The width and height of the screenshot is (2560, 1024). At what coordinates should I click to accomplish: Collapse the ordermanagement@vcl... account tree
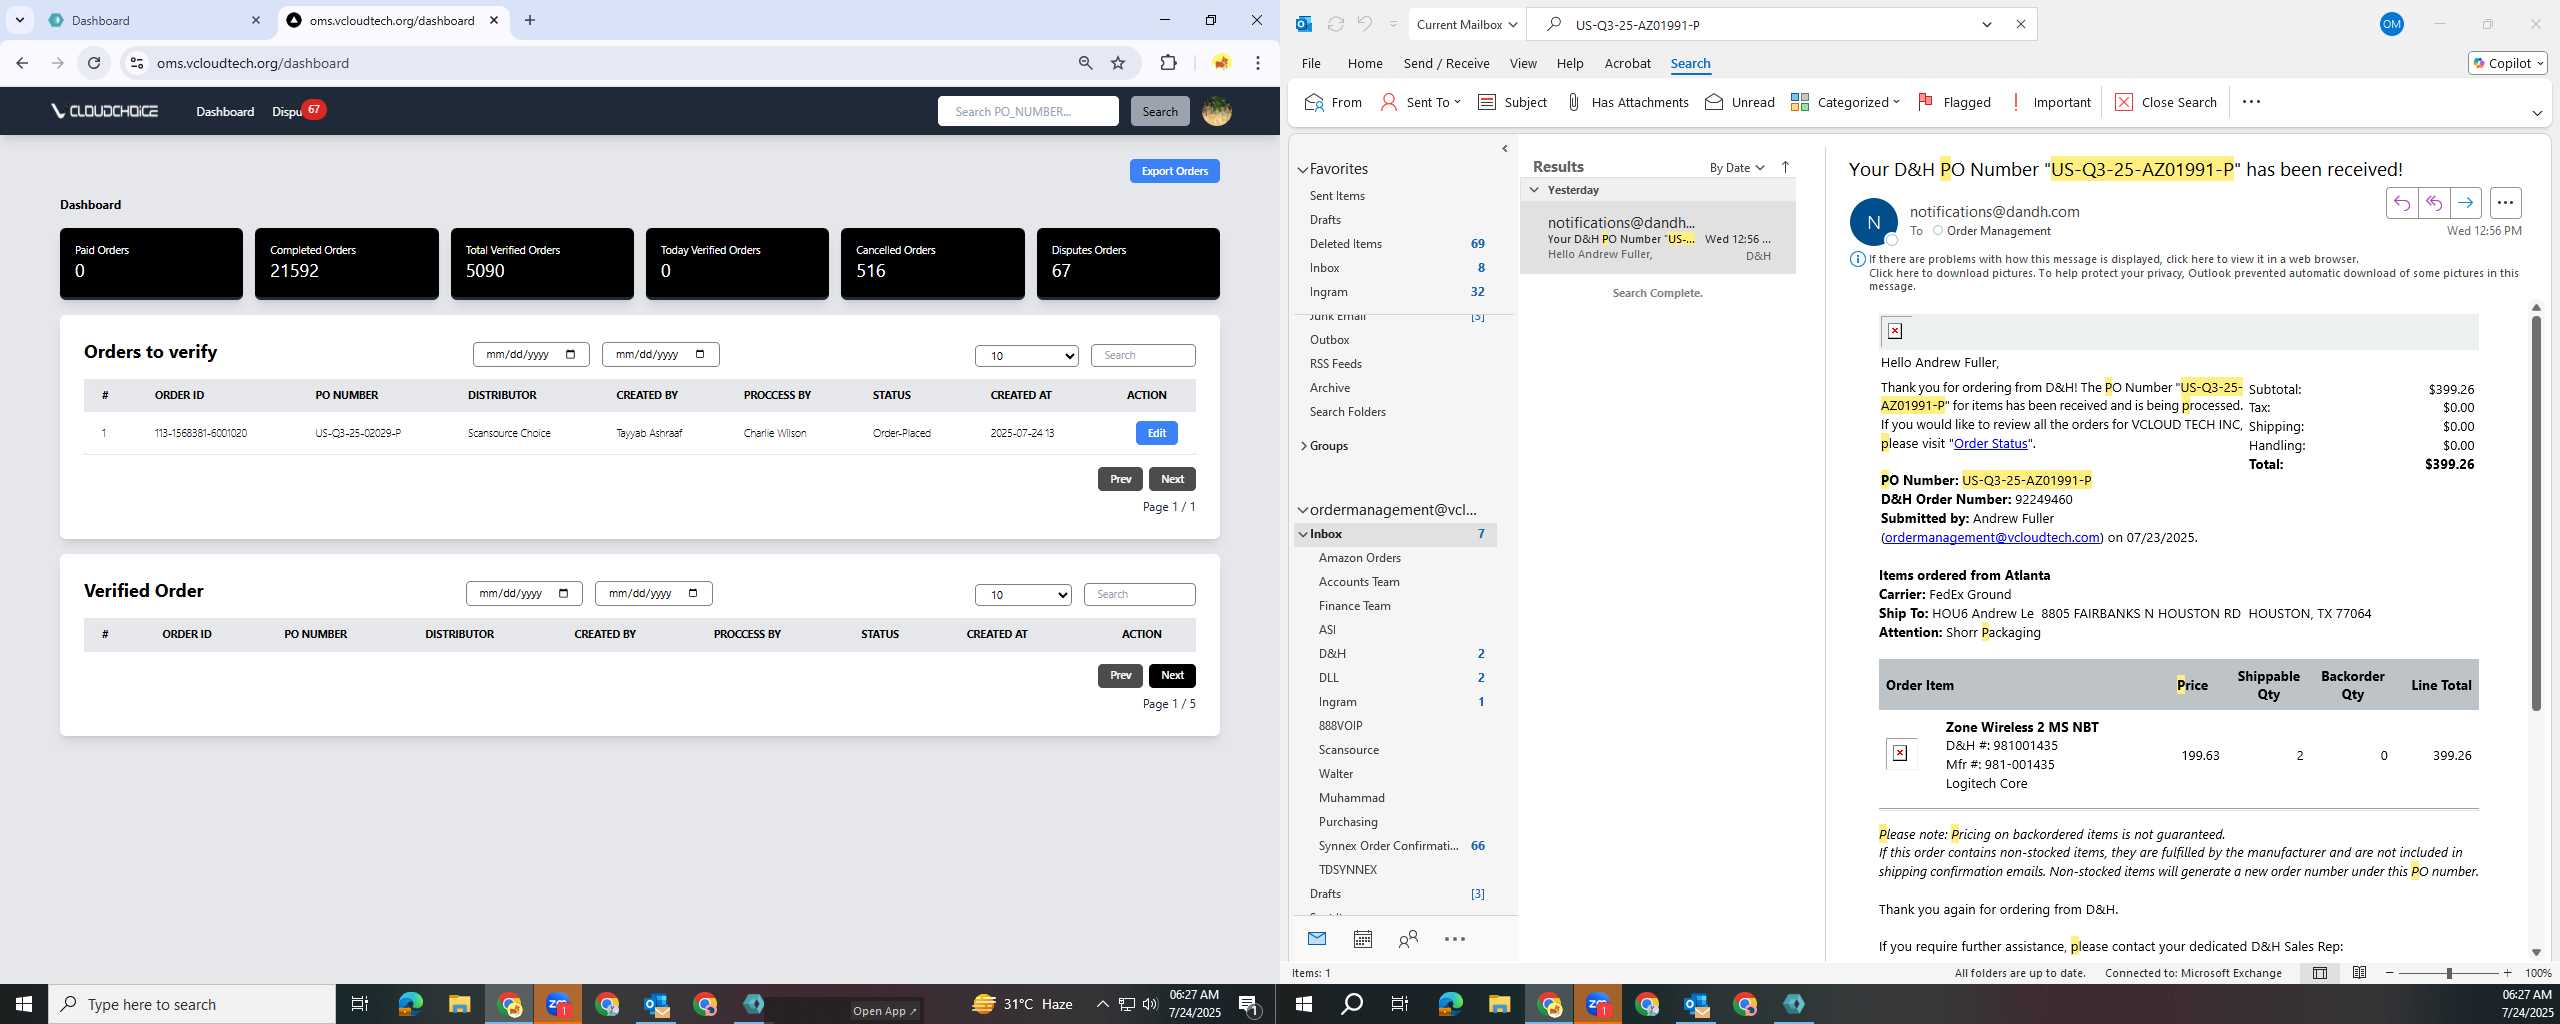(1303, 510)
